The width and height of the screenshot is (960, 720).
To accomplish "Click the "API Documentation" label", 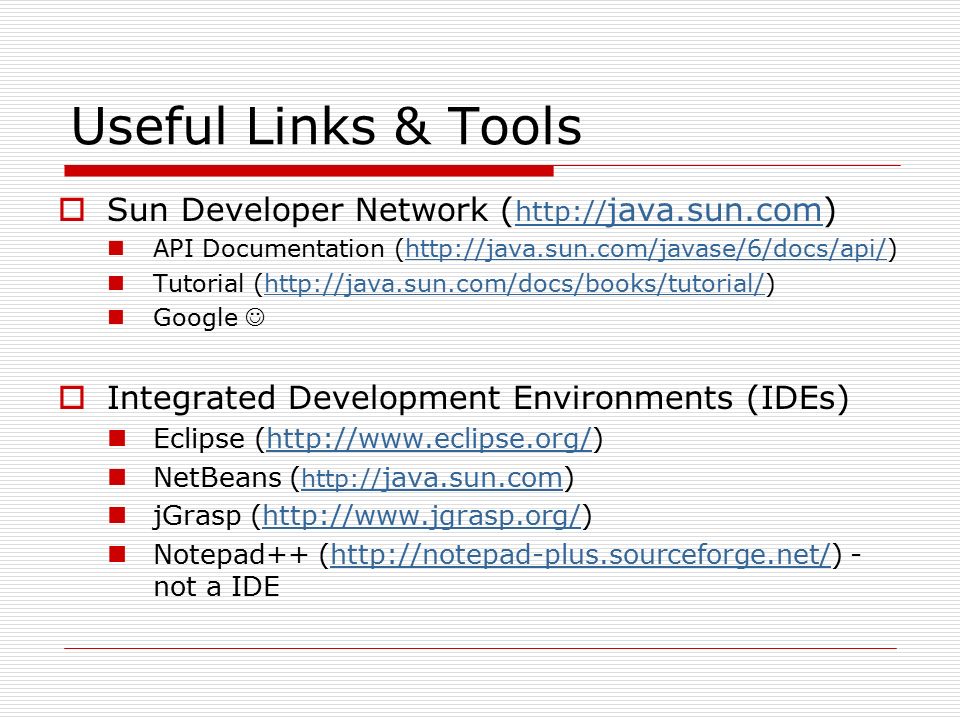I will click(269, 249).
